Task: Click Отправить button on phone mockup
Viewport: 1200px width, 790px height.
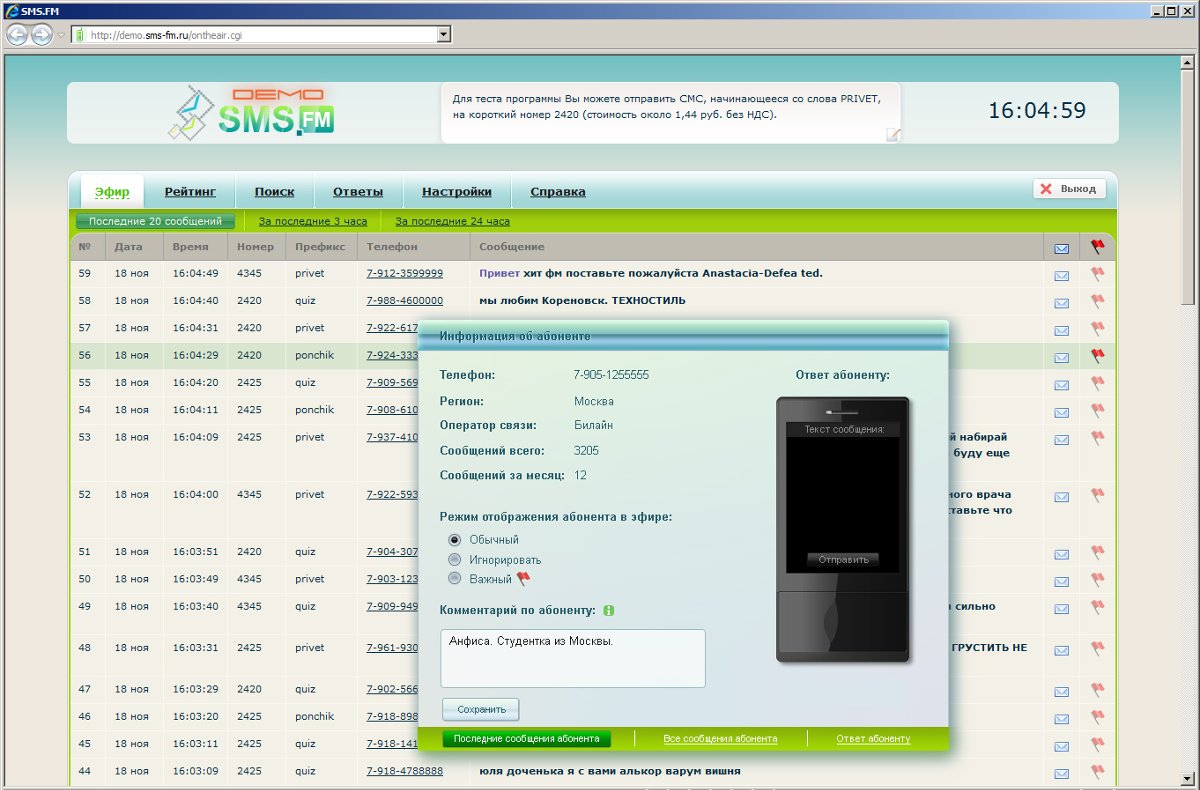Action: pos(844,560)
